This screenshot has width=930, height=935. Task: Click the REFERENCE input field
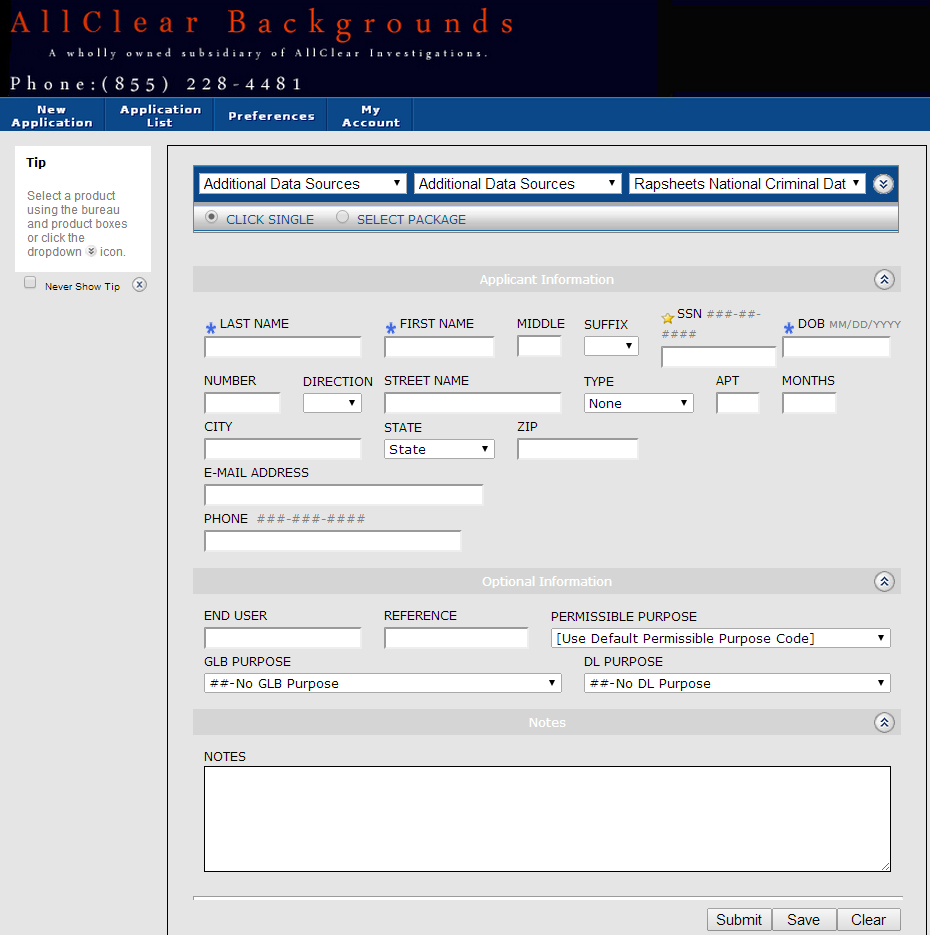tap(456, 638)
